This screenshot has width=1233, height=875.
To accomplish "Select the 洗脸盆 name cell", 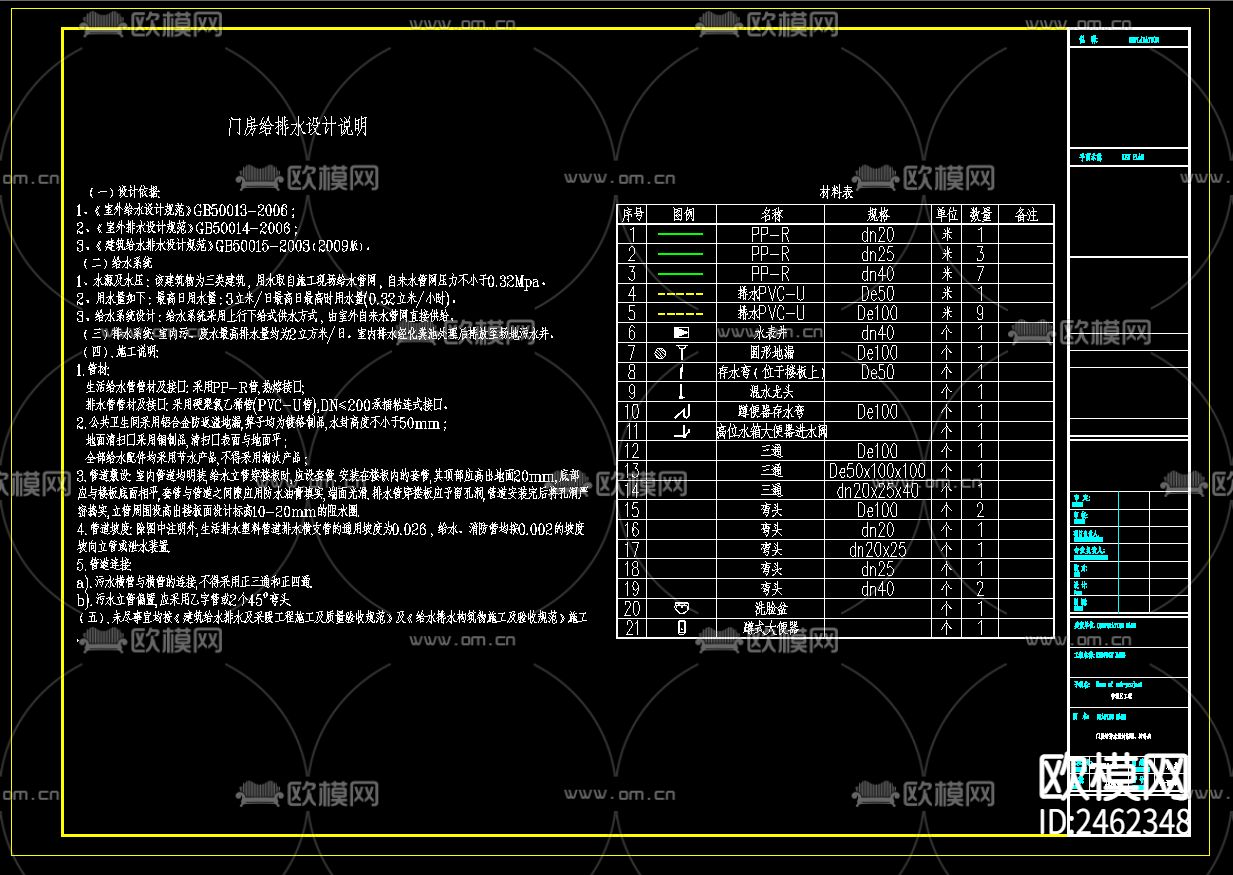I will [x=771, y=608].
